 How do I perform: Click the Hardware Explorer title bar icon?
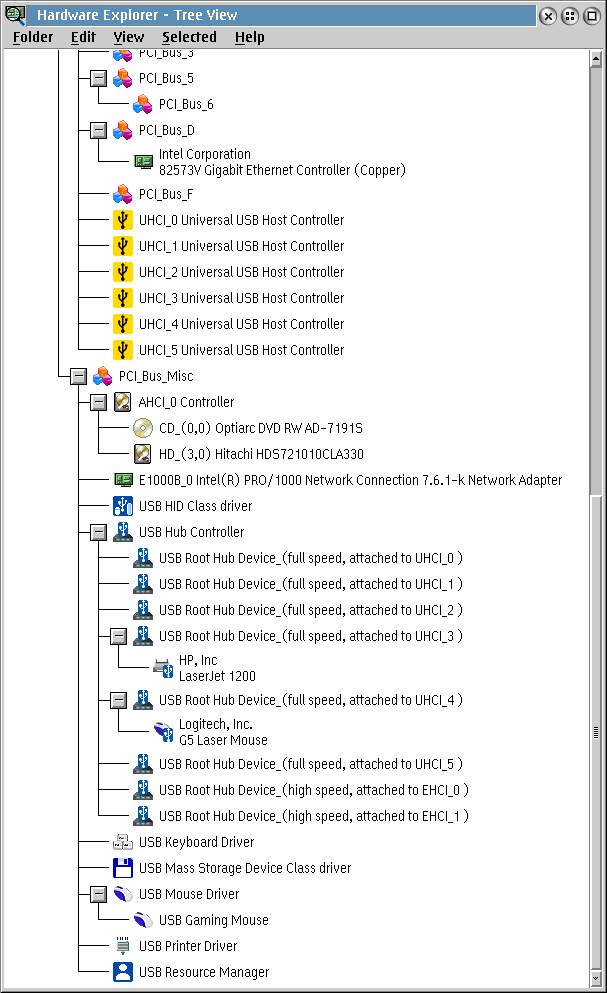point(15,15)
